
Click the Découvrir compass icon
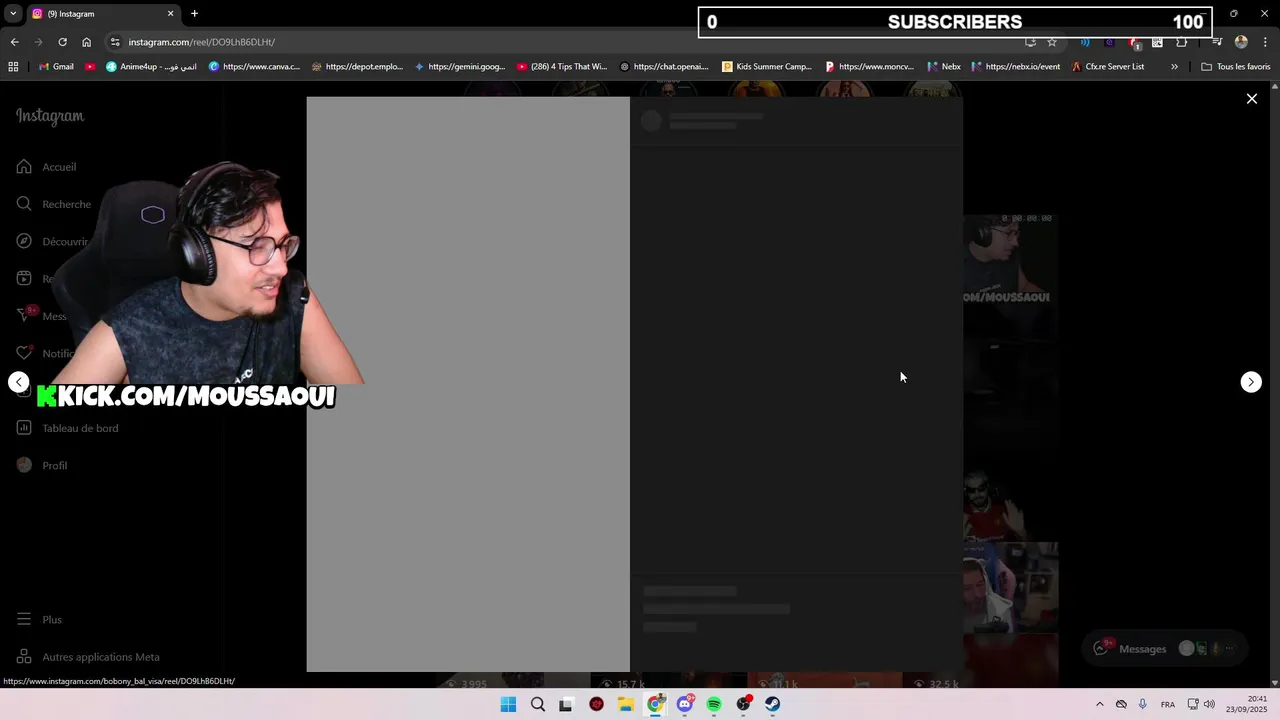point(24,241)
